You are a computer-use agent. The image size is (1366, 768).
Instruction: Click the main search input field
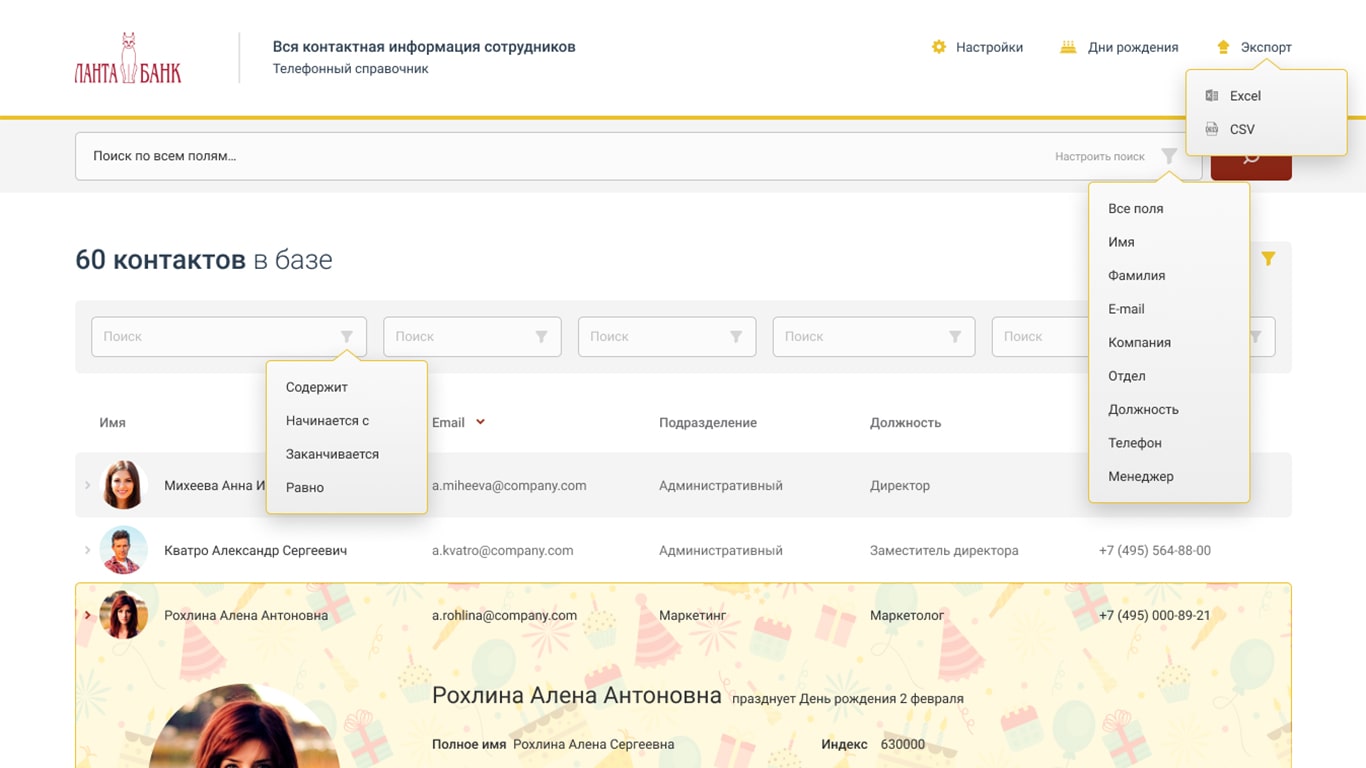click(x=560, y=156)
